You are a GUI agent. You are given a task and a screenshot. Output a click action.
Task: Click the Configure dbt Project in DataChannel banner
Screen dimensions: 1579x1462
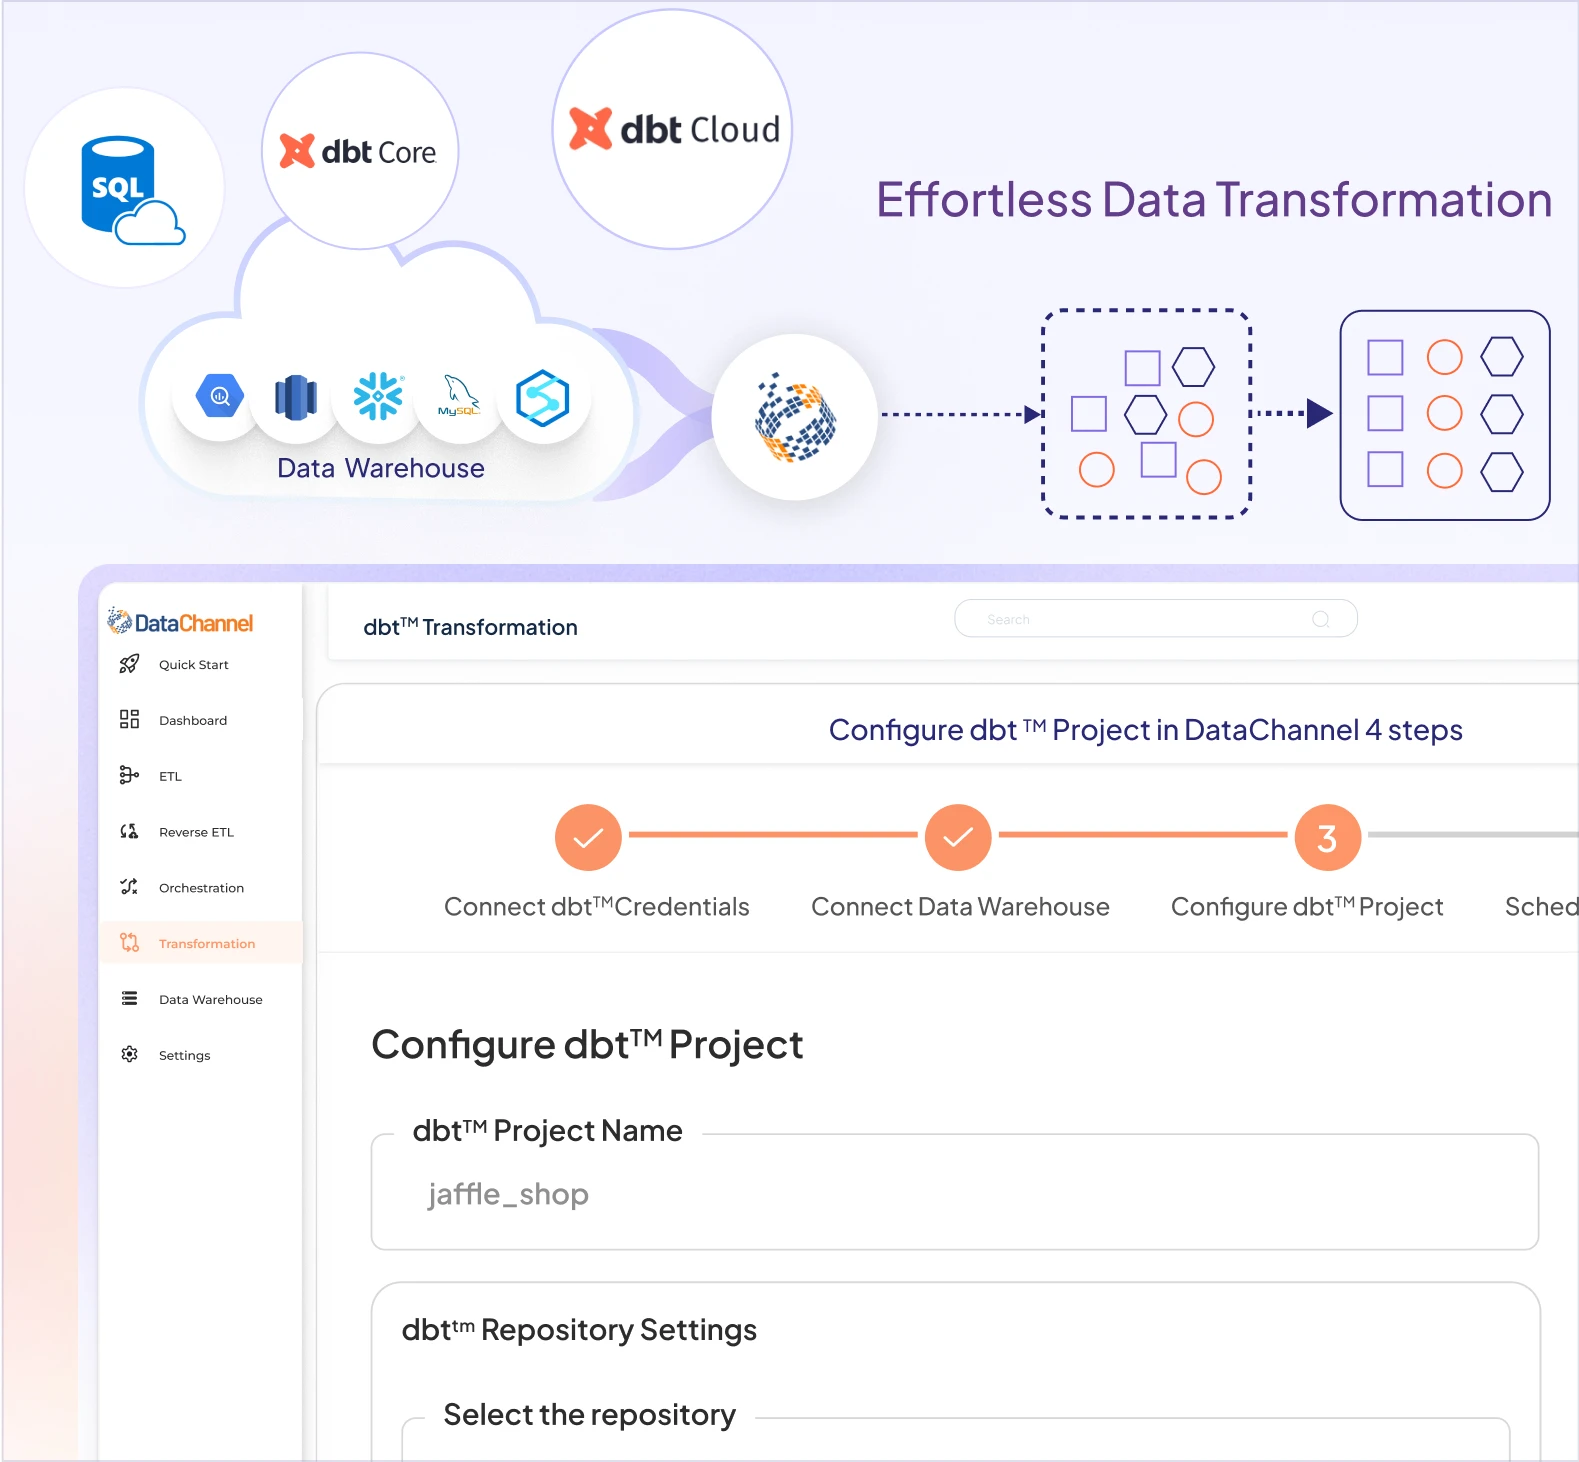pyautogui.click(x=1145, y=730)
